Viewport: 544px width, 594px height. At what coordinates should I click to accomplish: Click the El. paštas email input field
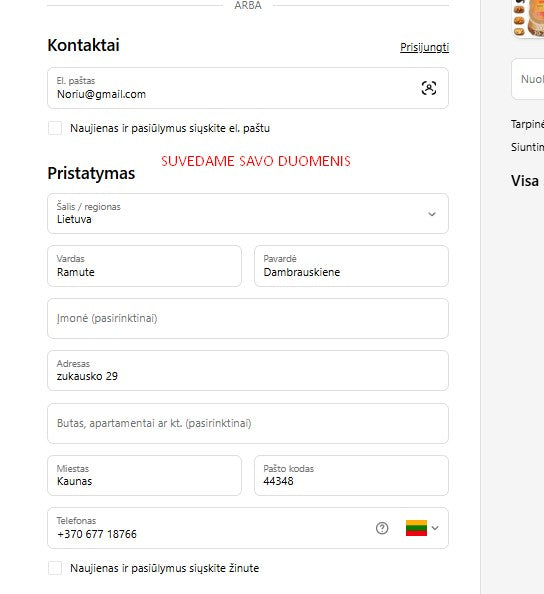(248, 88)
